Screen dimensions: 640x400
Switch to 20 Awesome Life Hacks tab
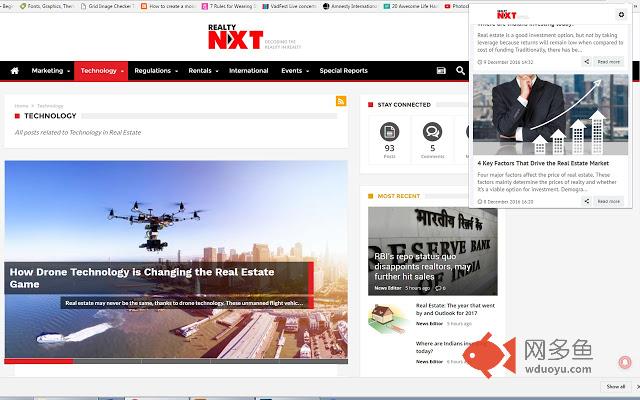410,6
